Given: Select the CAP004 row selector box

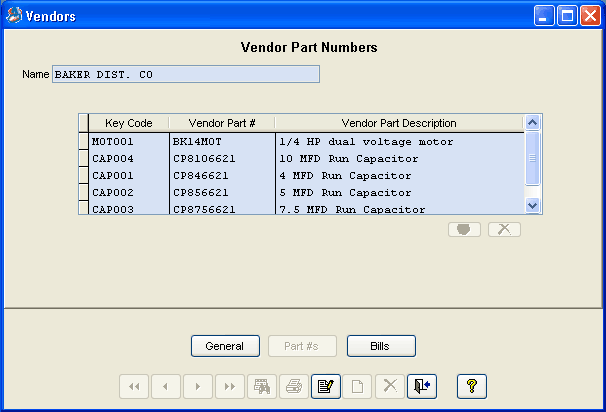Looking at the screenshot, I should click(x=83, y=158).
